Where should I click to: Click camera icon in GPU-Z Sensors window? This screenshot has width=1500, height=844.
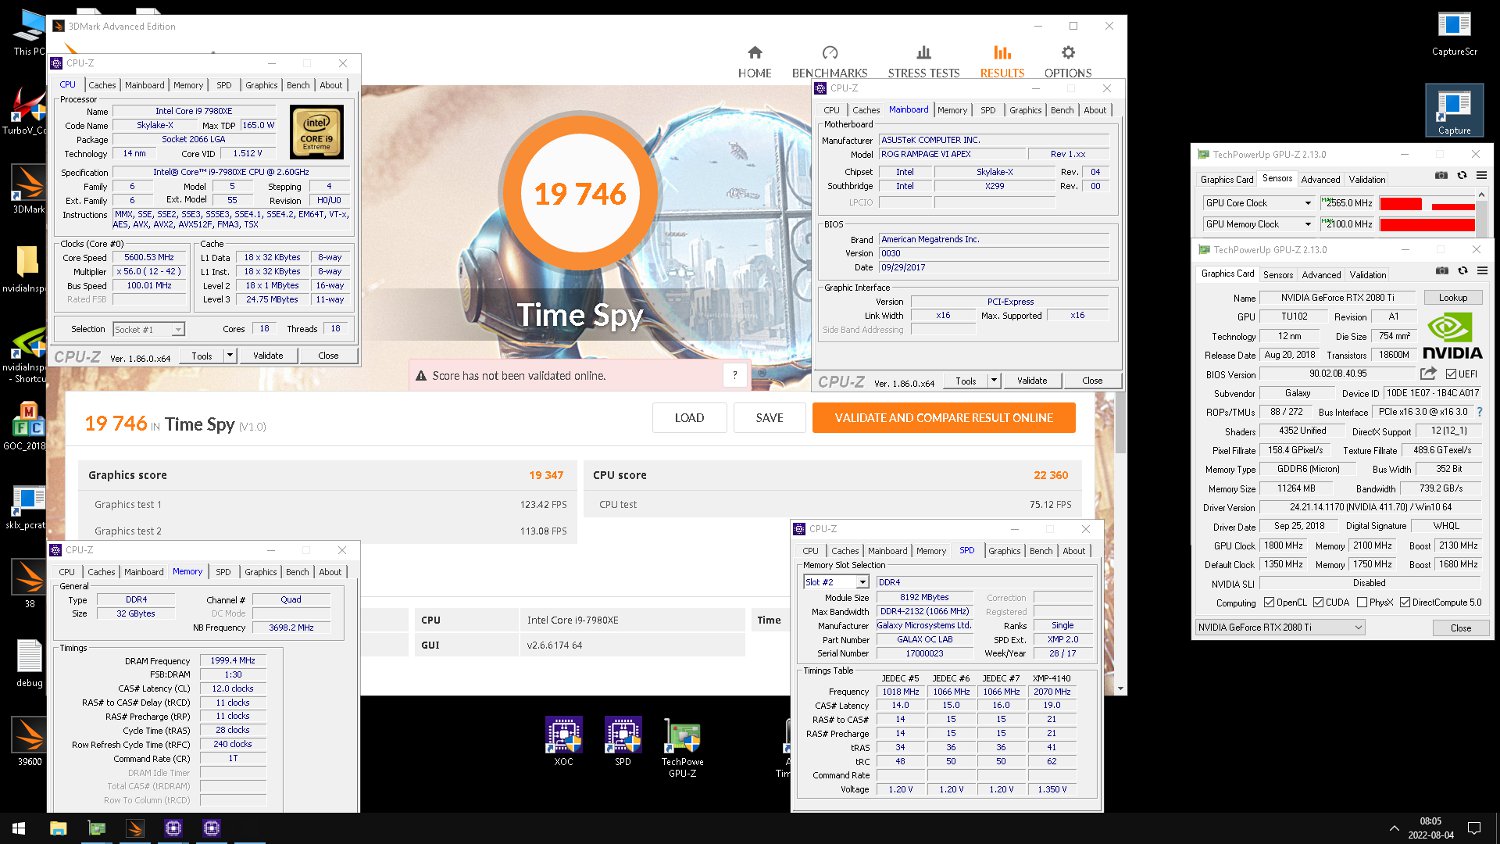tap(1441, 175)
